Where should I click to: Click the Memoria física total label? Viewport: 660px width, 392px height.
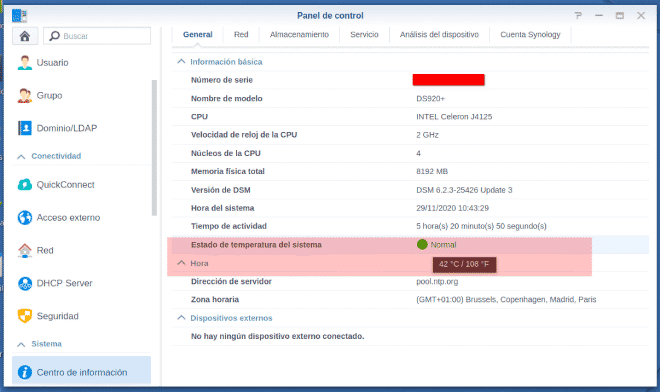228,171
